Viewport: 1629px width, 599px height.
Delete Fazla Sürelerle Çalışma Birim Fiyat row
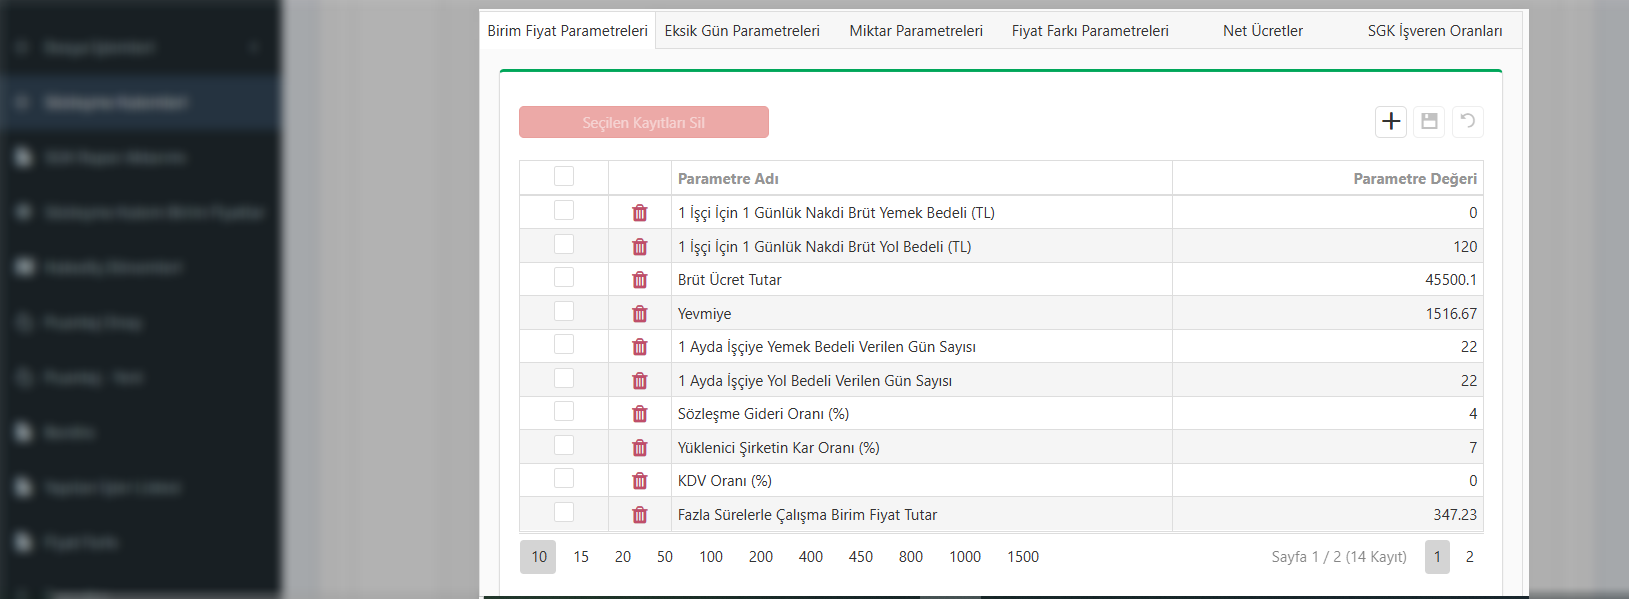coord(640,515)
